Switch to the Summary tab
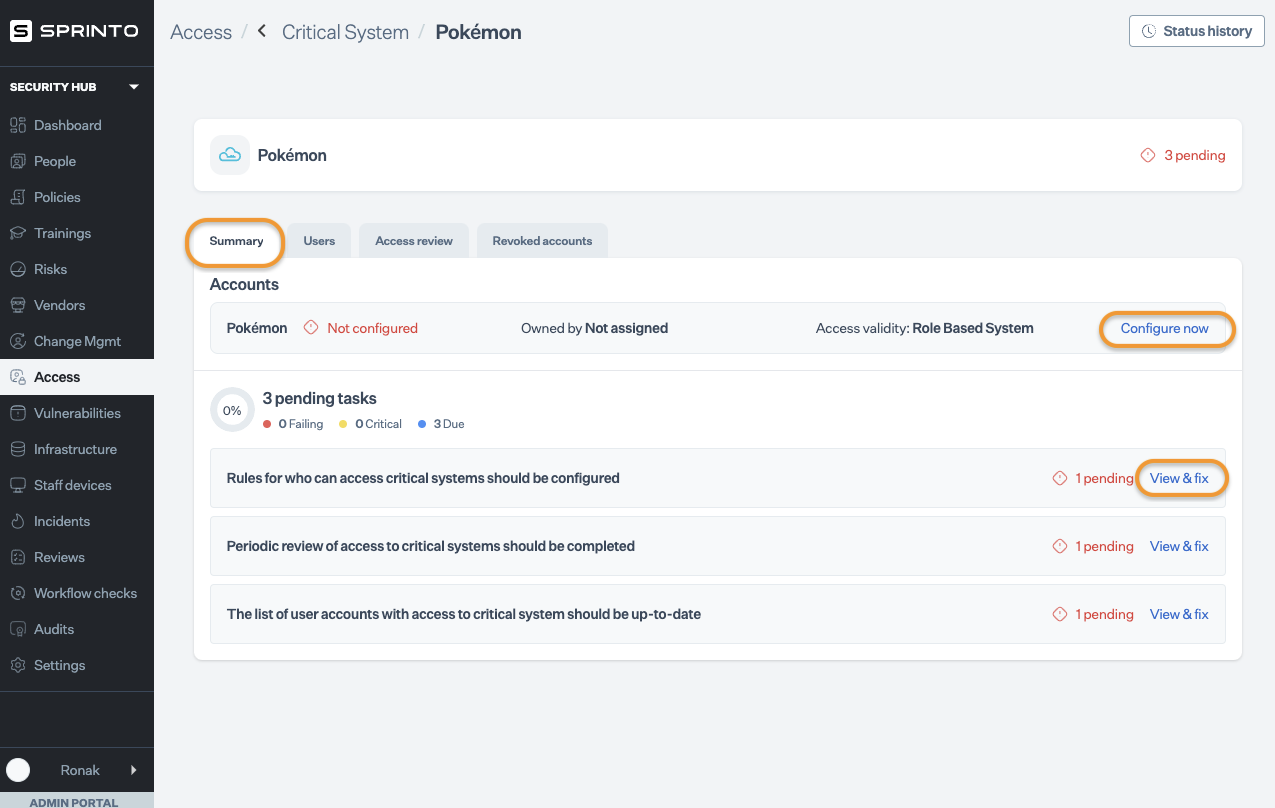The width and height of the screenshot is (1275, 808). (236, 241)
